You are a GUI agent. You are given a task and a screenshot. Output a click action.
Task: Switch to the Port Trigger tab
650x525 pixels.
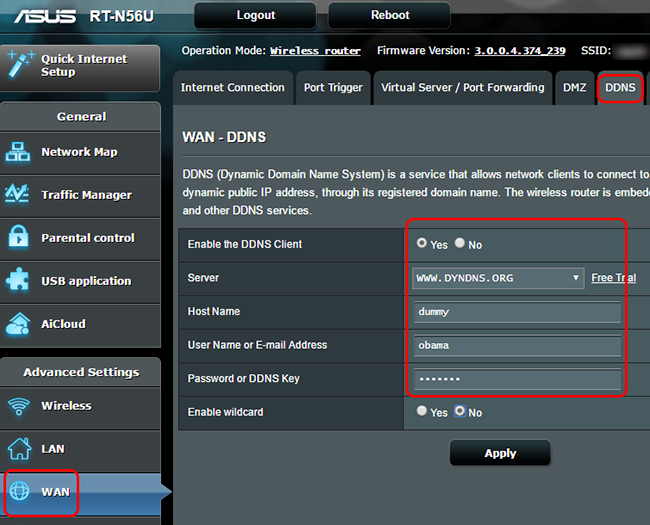tap(333, 88)
